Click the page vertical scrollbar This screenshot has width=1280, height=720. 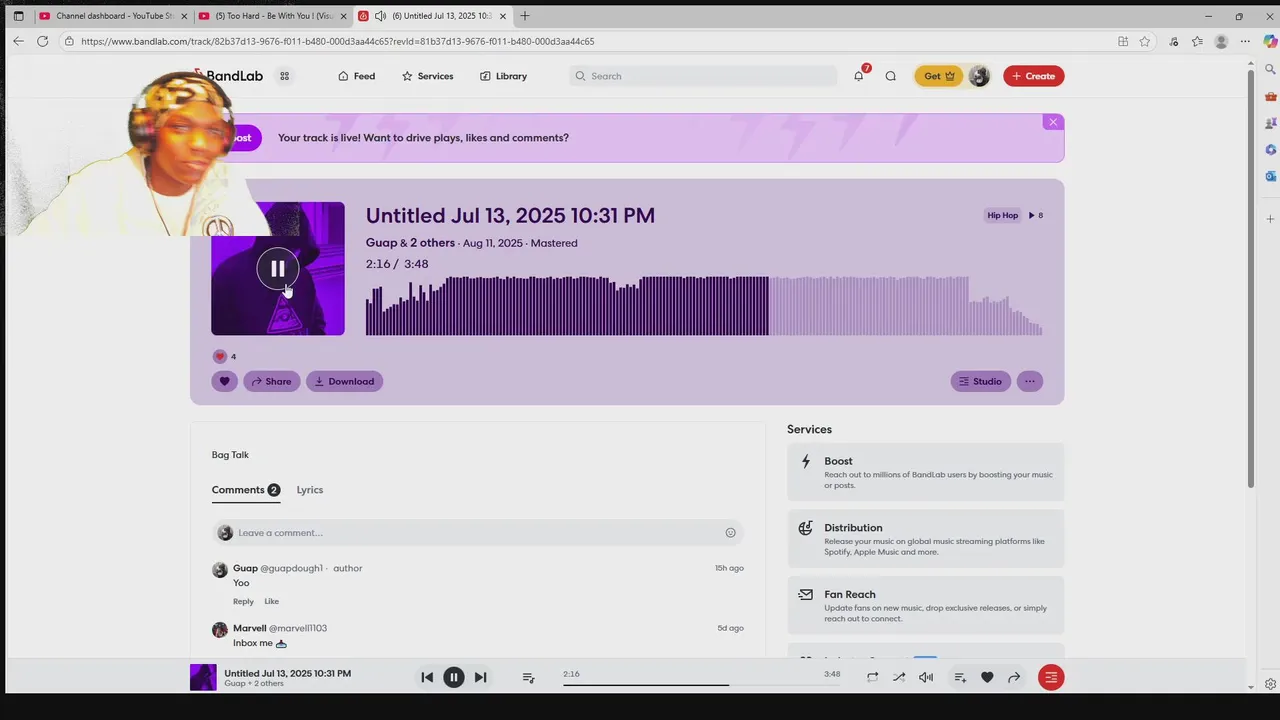click(x=1250, y=280)
